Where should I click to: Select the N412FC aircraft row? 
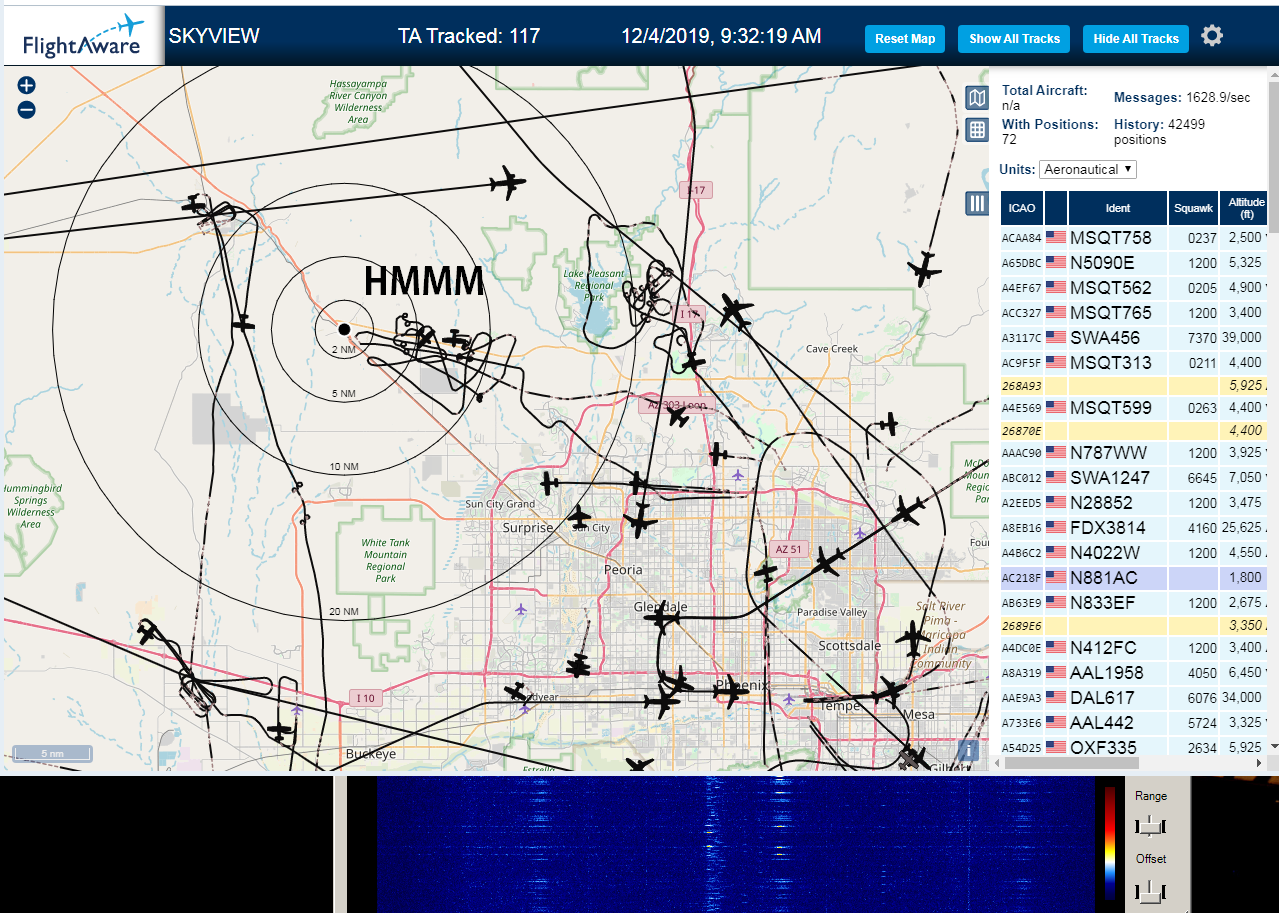[1134, 648]
